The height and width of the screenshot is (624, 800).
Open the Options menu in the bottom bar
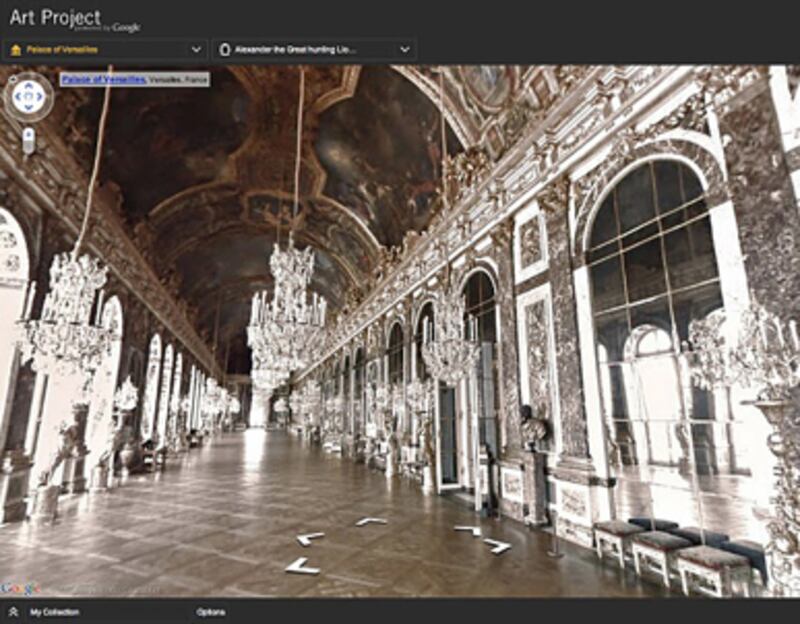click(x=210, y=612)
